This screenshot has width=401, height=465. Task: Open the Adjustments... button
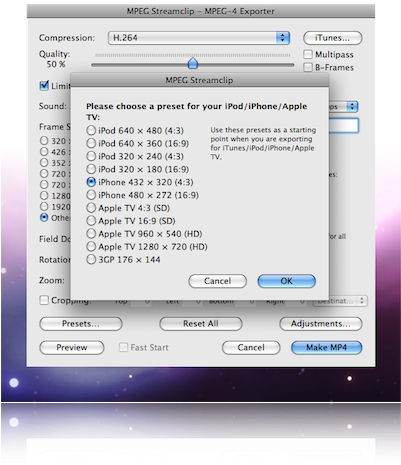321,324
